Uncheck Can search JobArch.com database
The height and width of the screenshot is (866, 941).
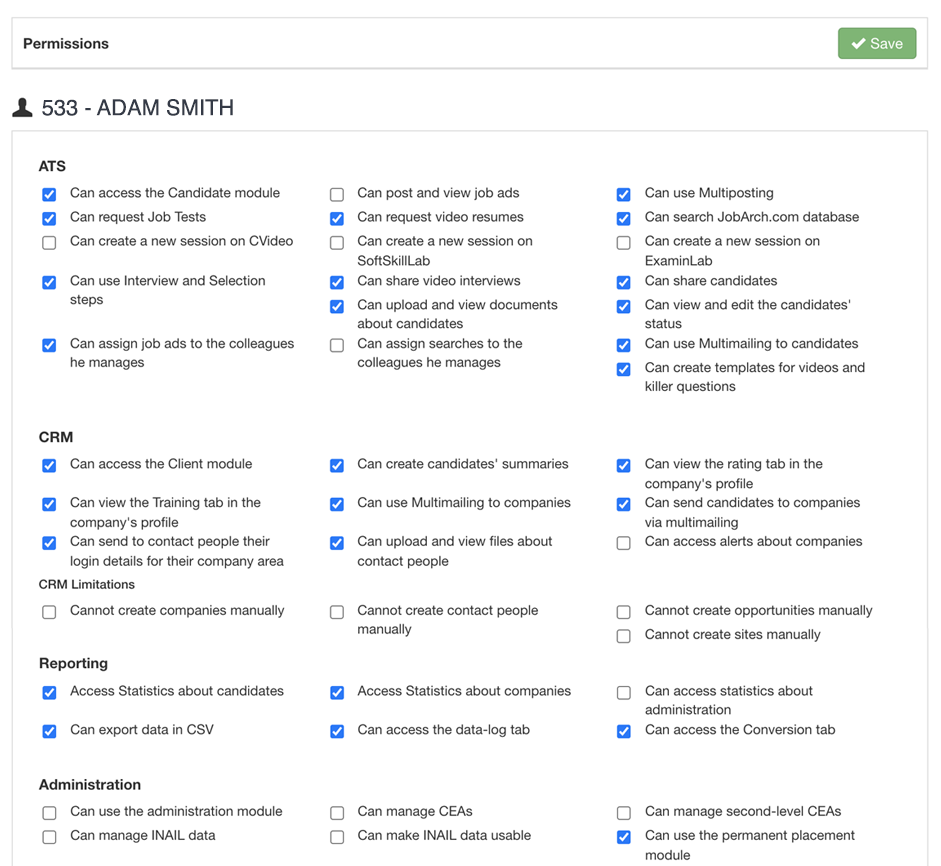click(x=624, y=218)
